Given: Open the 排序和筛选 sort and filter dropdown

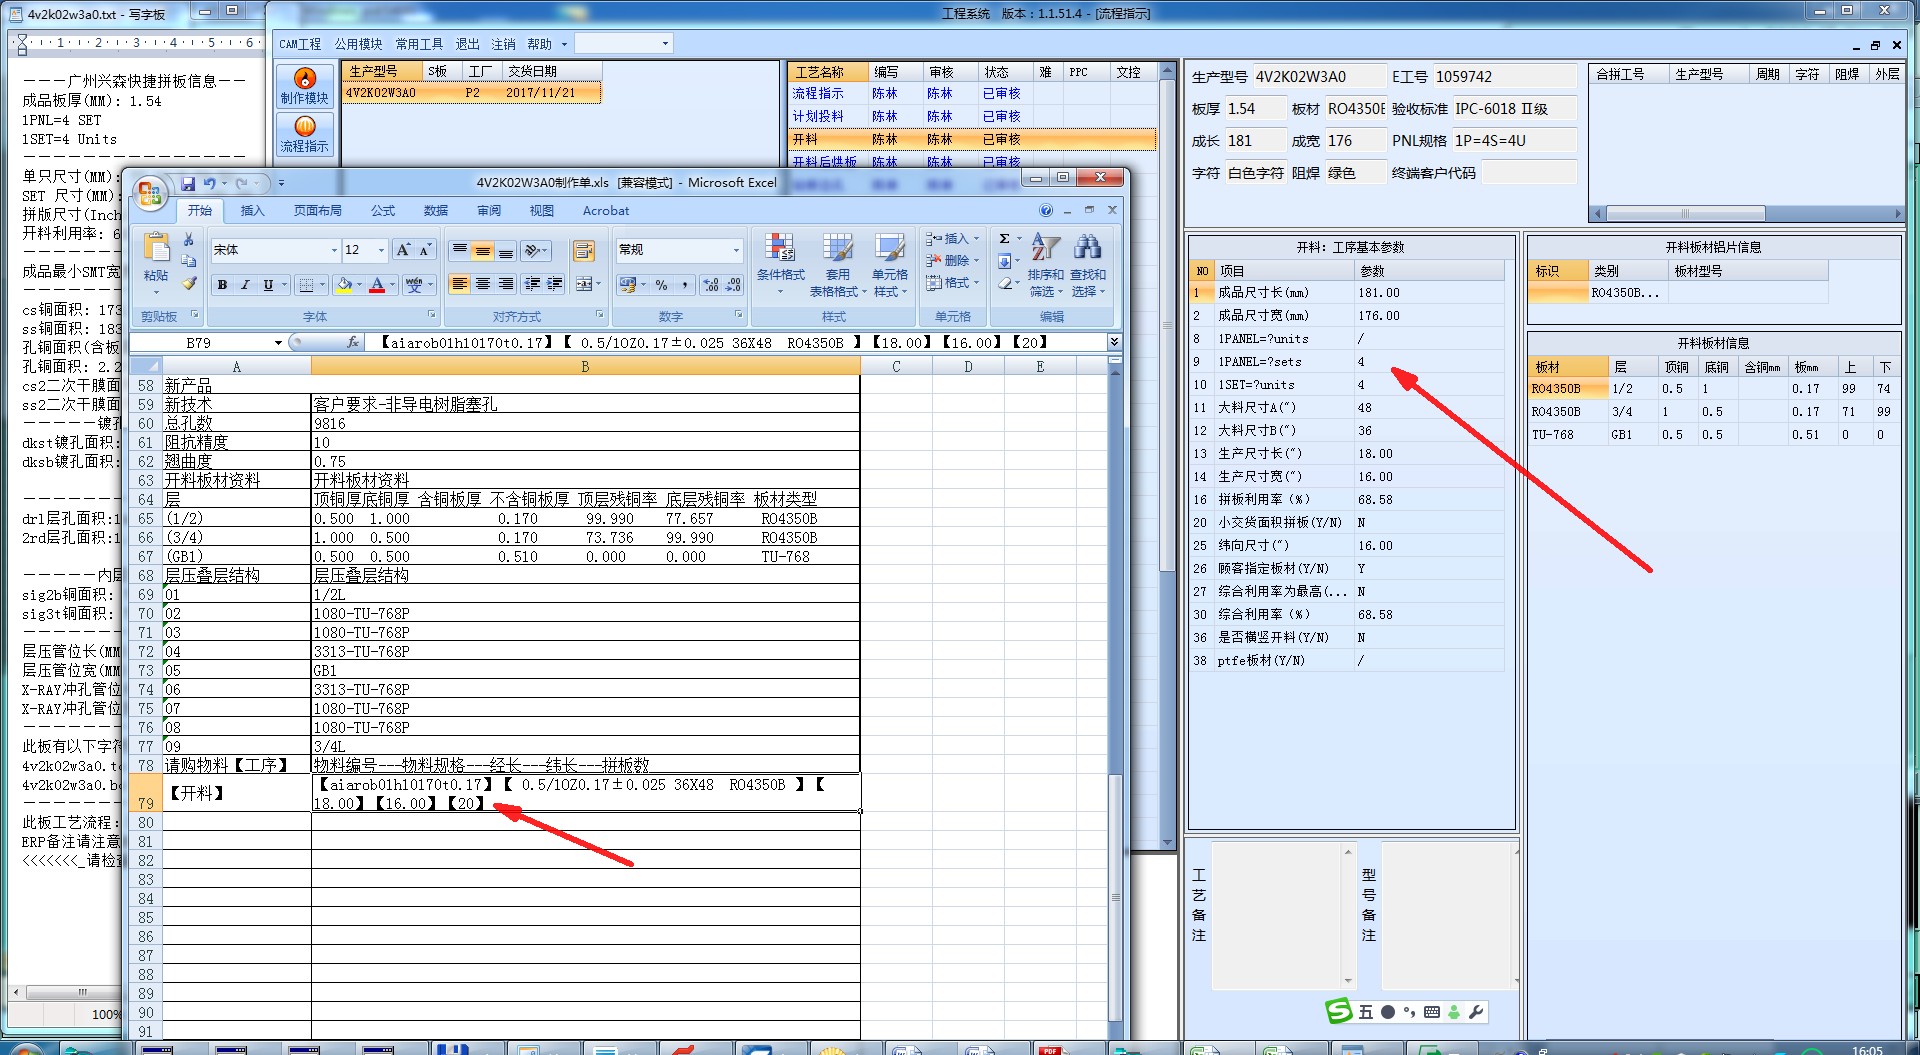Looking at the screenshot, I should click(x=1045, y=265).
